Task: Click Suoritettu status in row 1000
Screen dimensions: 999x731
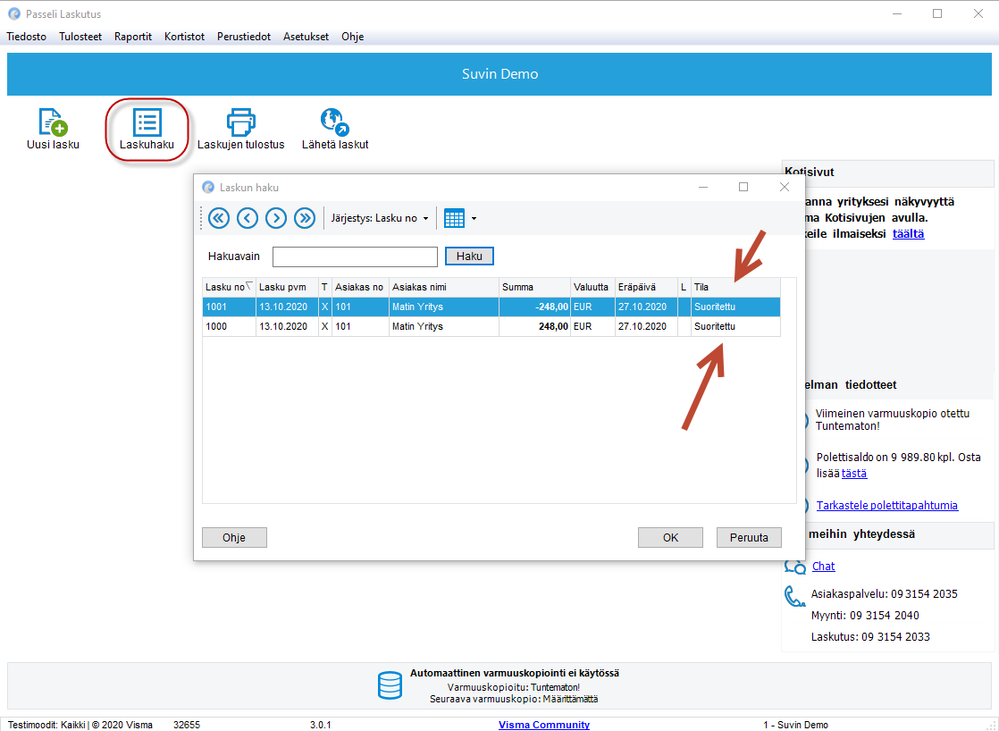Action: click(735, 326)
